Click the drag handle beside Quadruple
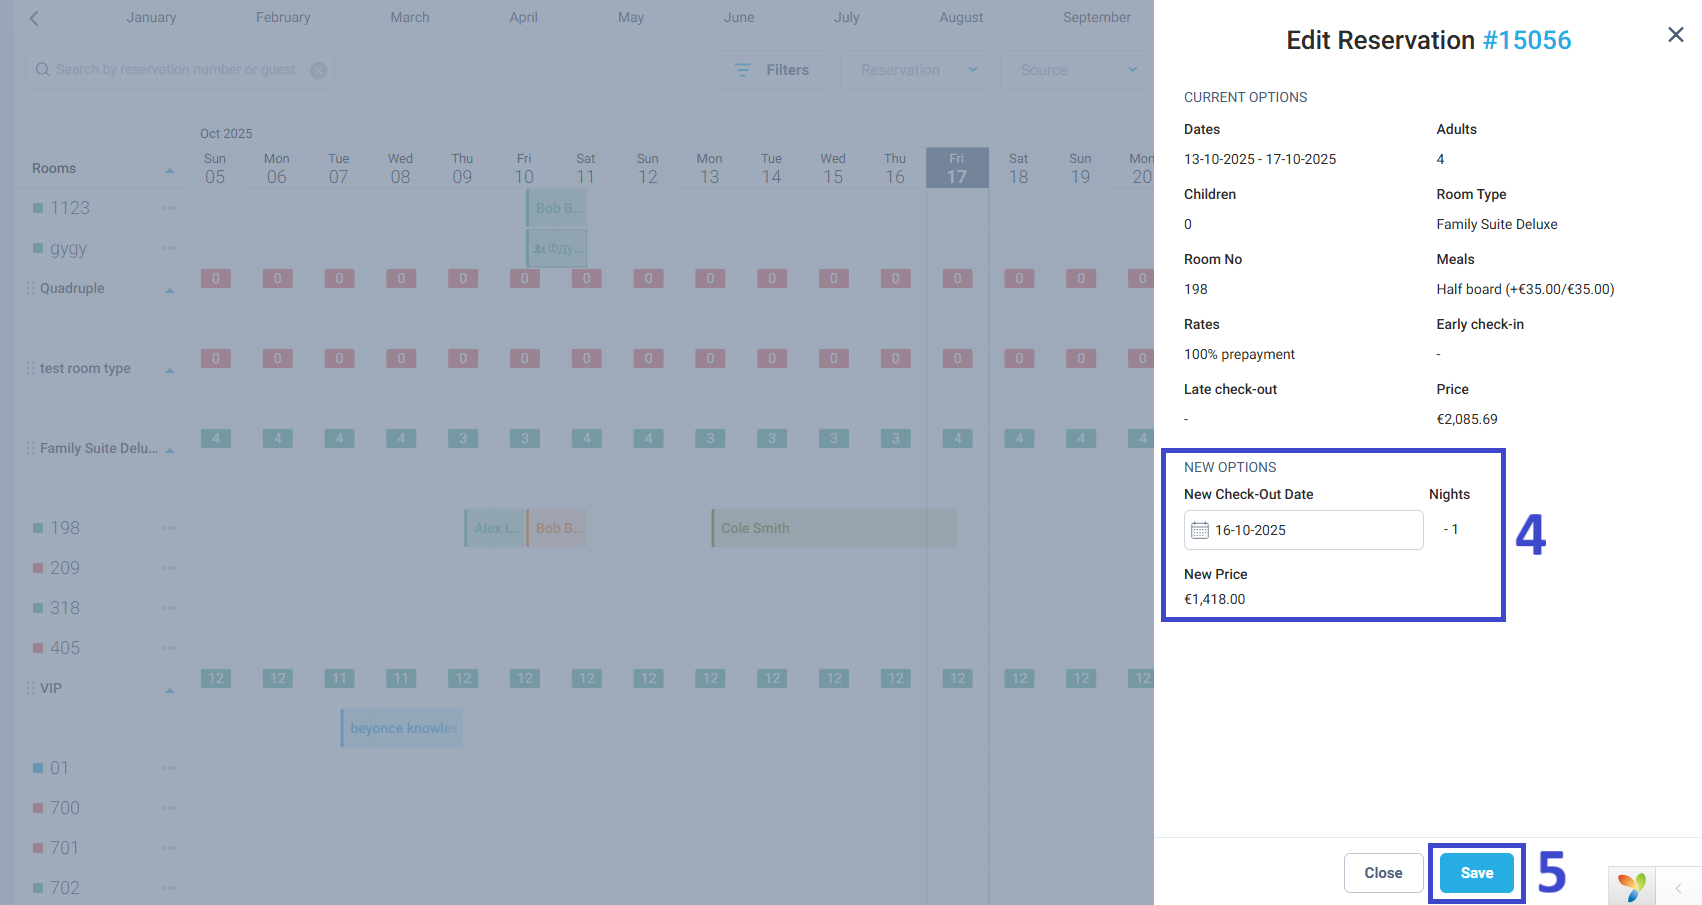The width and height of the screenshot is (1702, 905). pos(30,288)
